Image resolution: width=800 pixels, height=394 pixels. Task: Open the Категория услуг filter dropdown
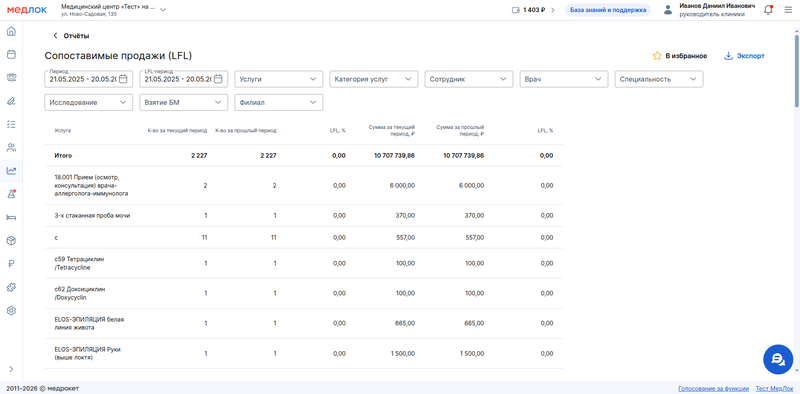(373, 79)
